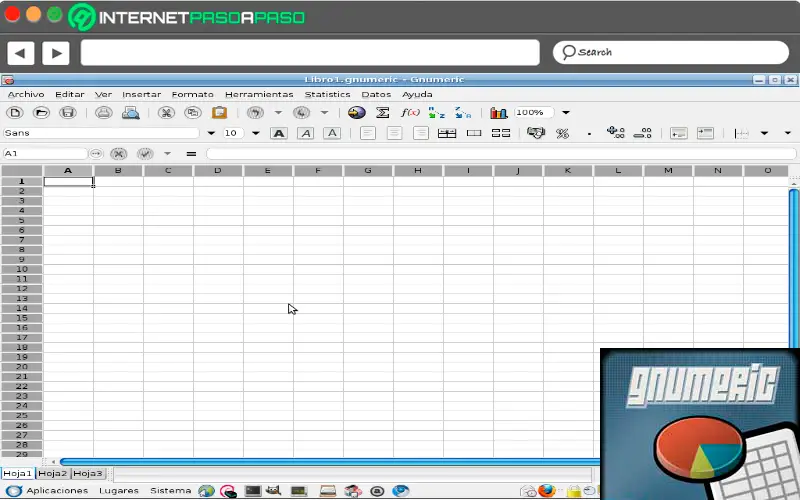Screen dimensions: 800x500
Task: Accept cell entry with the checkmark button
Action: point(145,154)
